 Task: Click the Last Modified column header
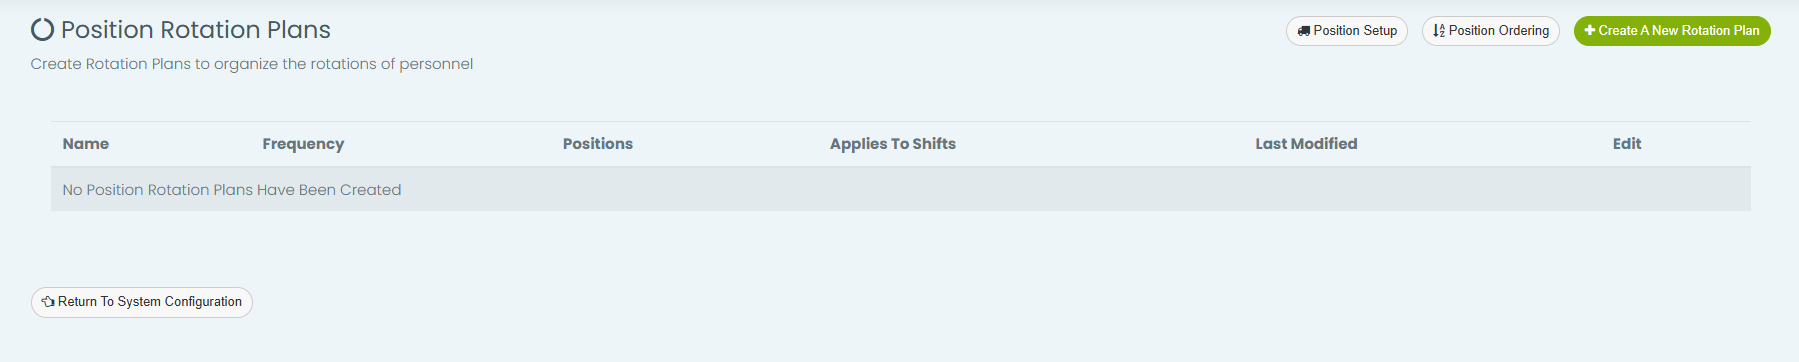coord(1306,144)
